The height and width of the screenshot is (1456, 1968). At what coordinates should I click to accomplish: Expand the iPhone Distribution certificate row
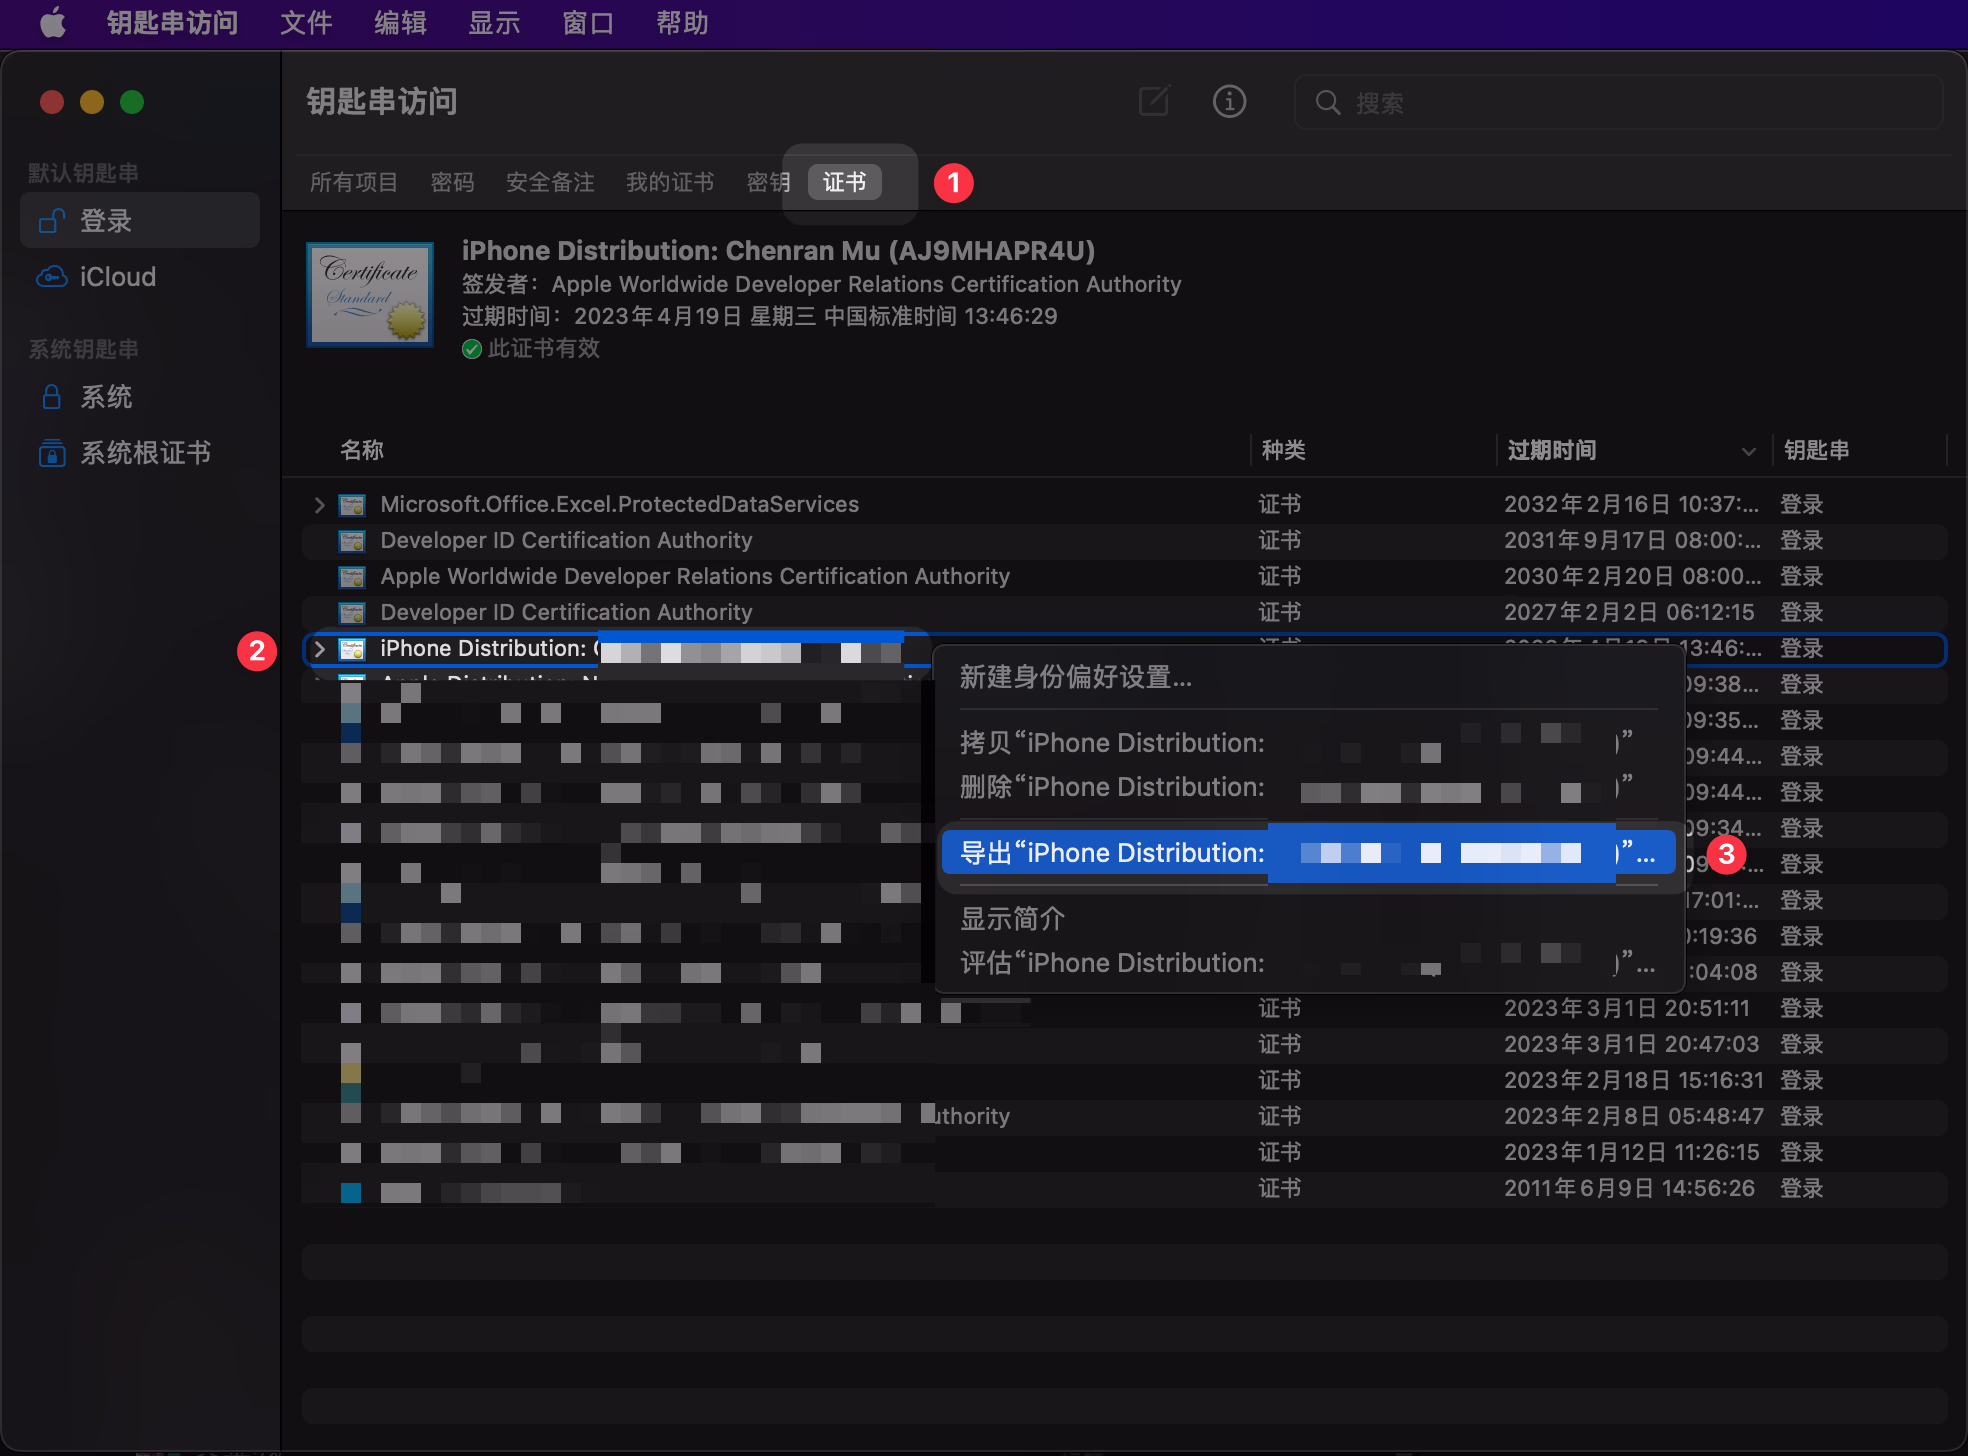(319, 649)
